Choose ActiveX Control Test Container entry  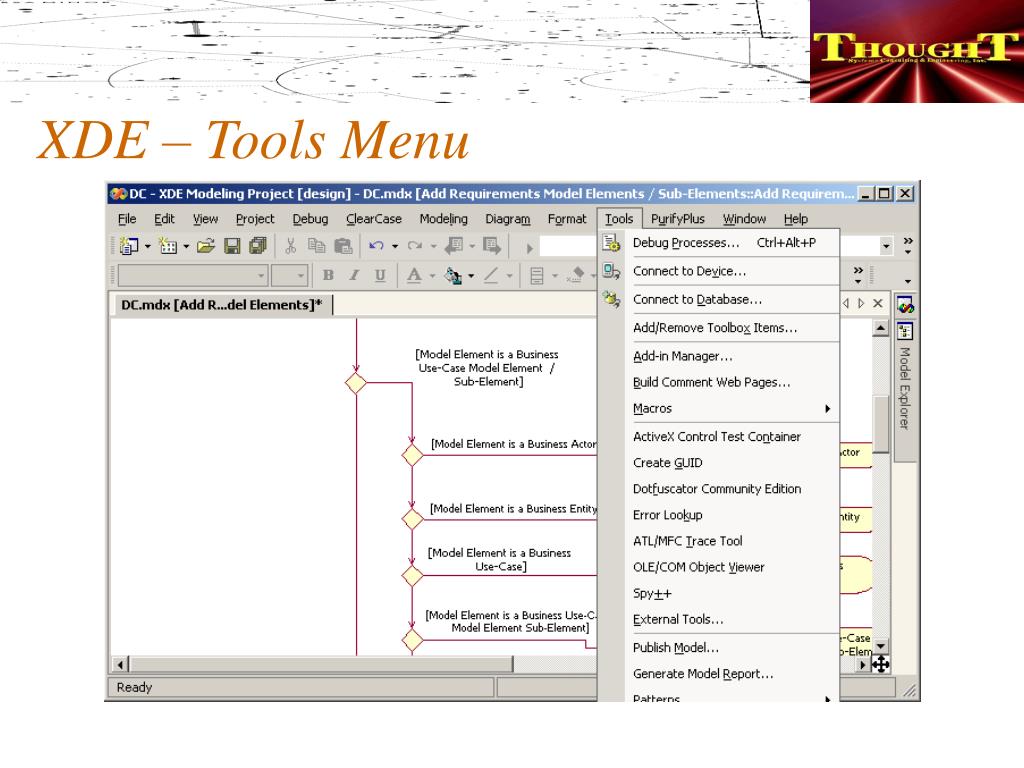[x=718, y=437]
